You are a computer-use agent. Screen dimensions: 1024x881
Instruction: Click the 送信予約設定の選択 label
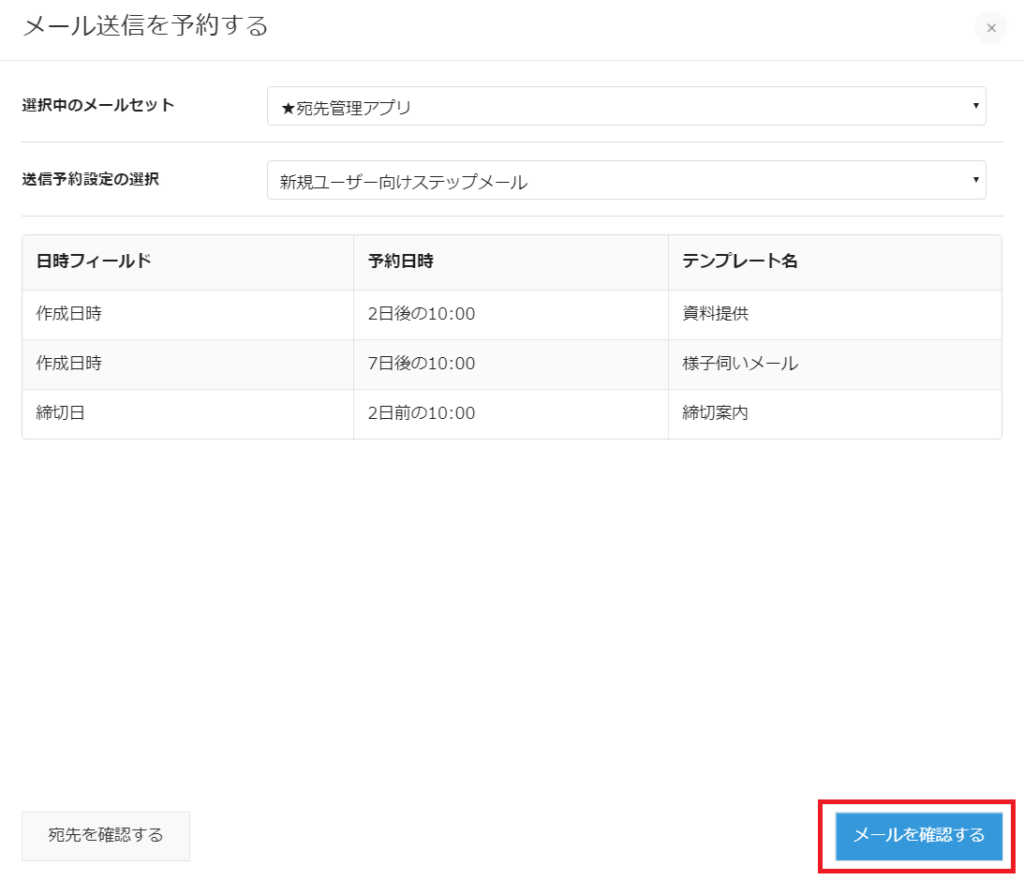tap(90, 179)
